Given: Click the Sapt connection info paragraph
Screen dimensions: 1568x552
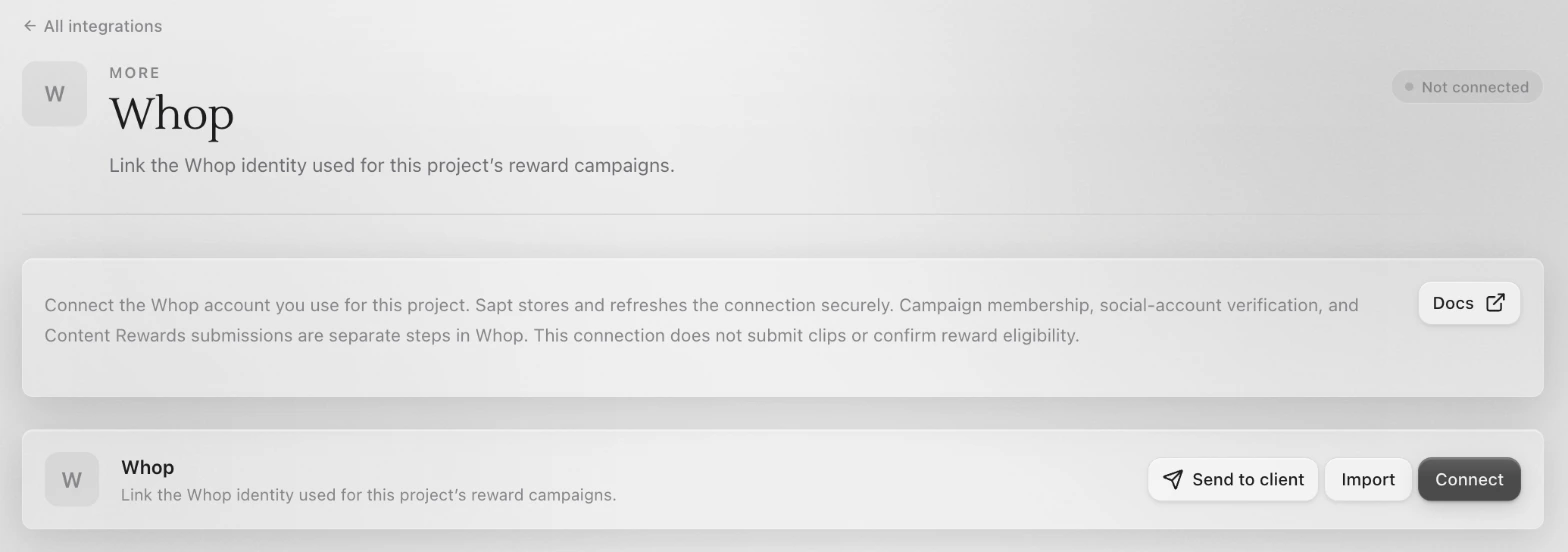Looking at the screenshot, I should click(x=701, y=320).
